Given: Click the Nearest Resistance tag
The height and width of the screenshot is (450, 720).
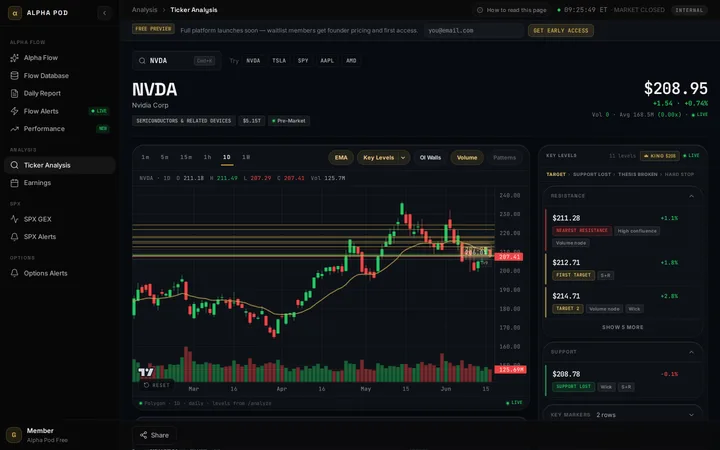Looking at the screenshot, I should tap(582, 231).
